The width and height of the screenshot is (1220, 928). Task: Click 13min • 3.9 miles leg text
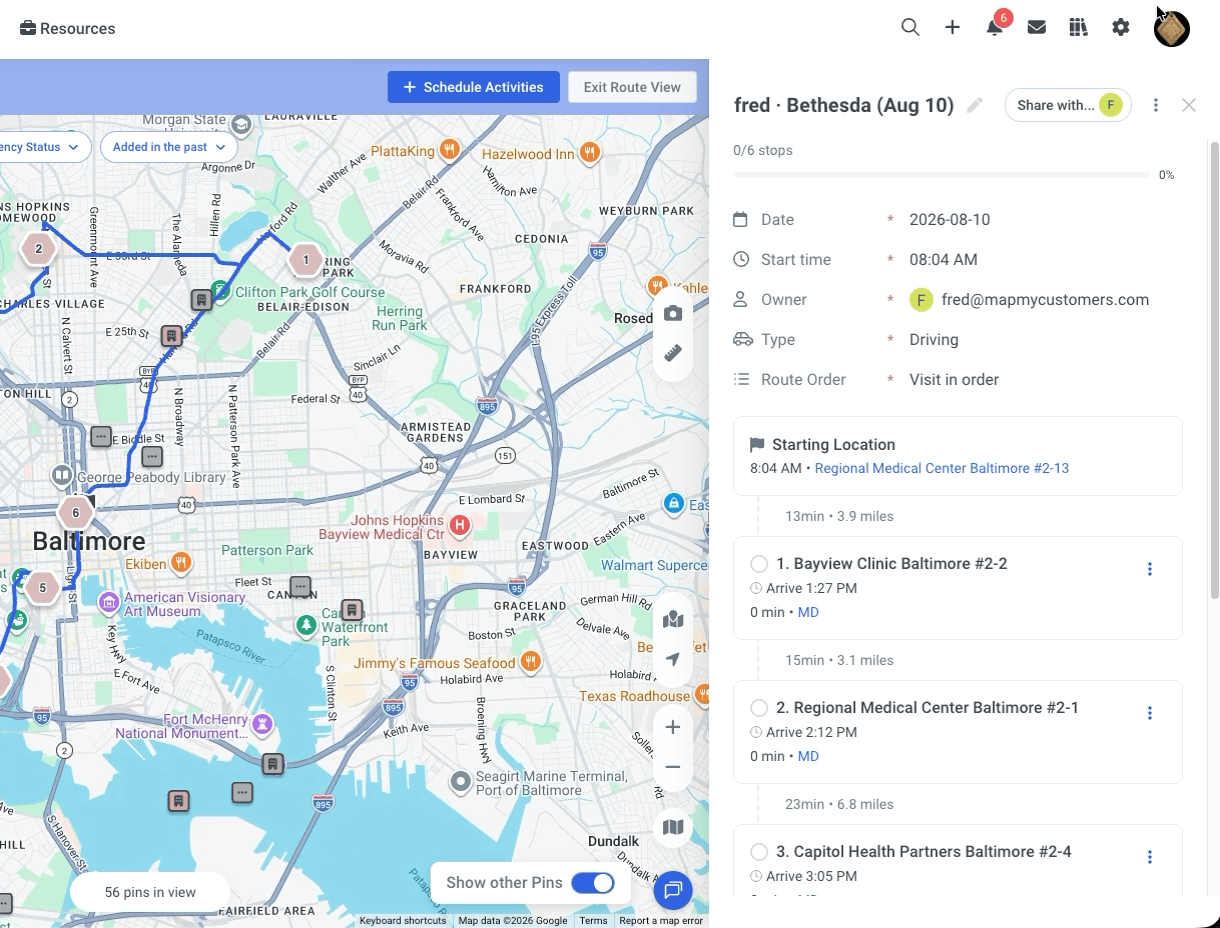(839, 517)
